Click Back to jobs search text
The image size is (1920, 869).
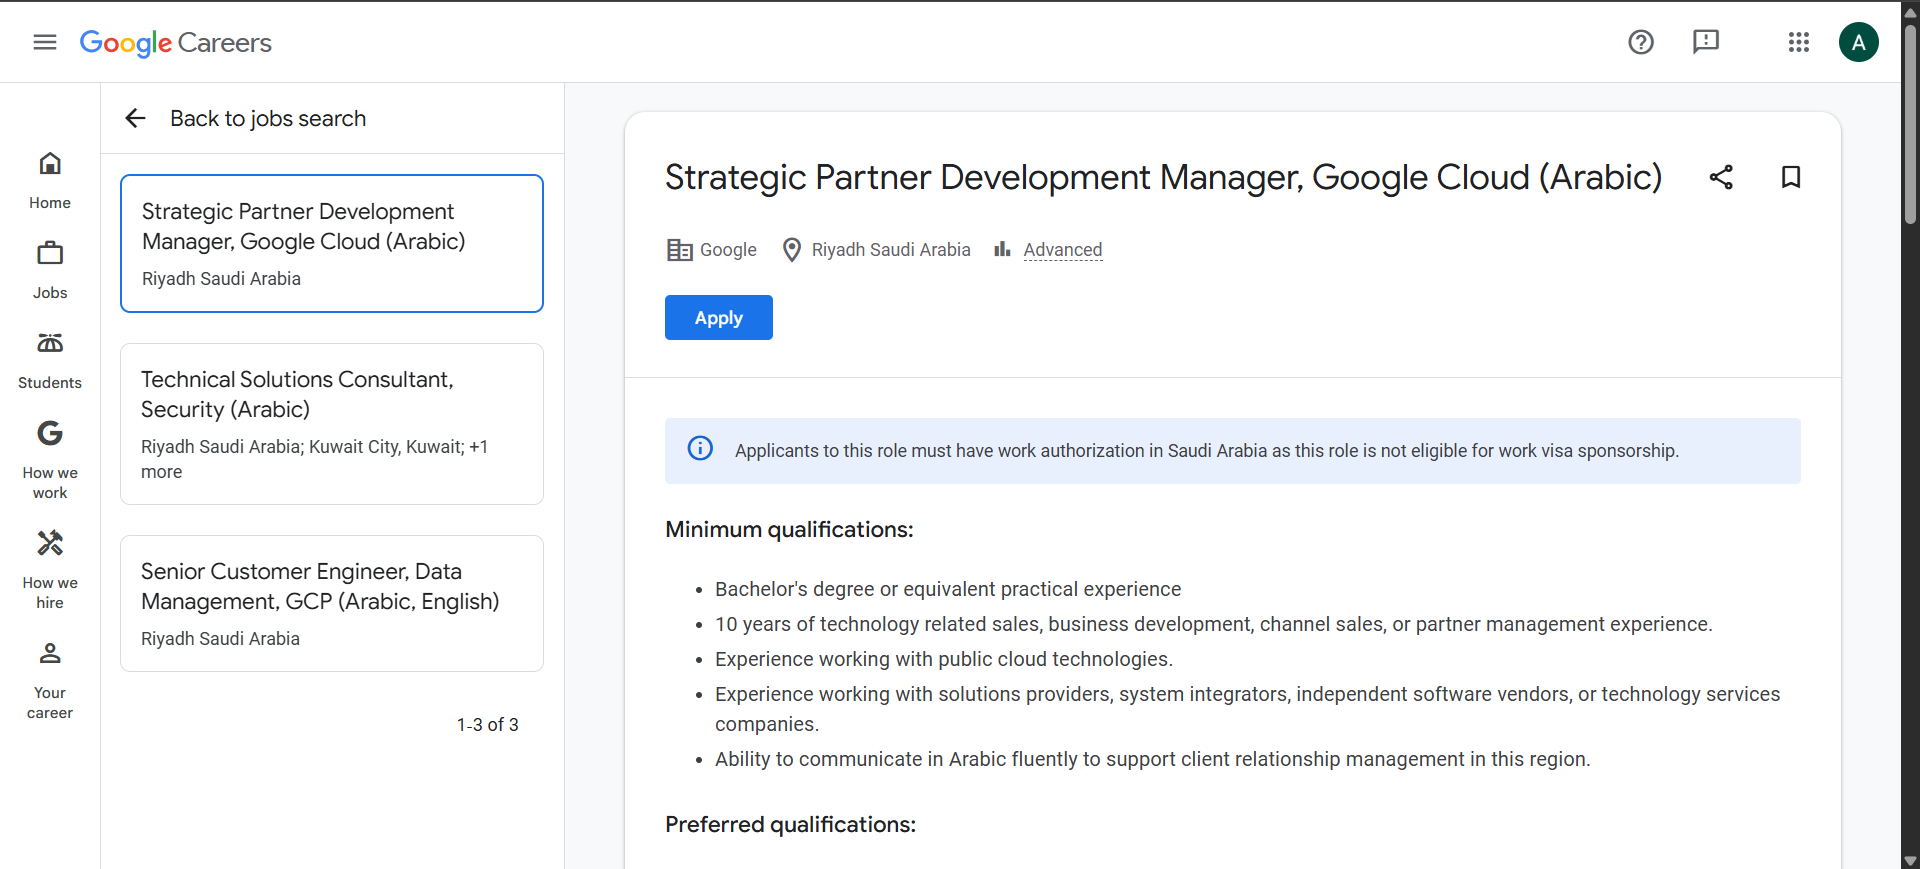pos(268,118)
